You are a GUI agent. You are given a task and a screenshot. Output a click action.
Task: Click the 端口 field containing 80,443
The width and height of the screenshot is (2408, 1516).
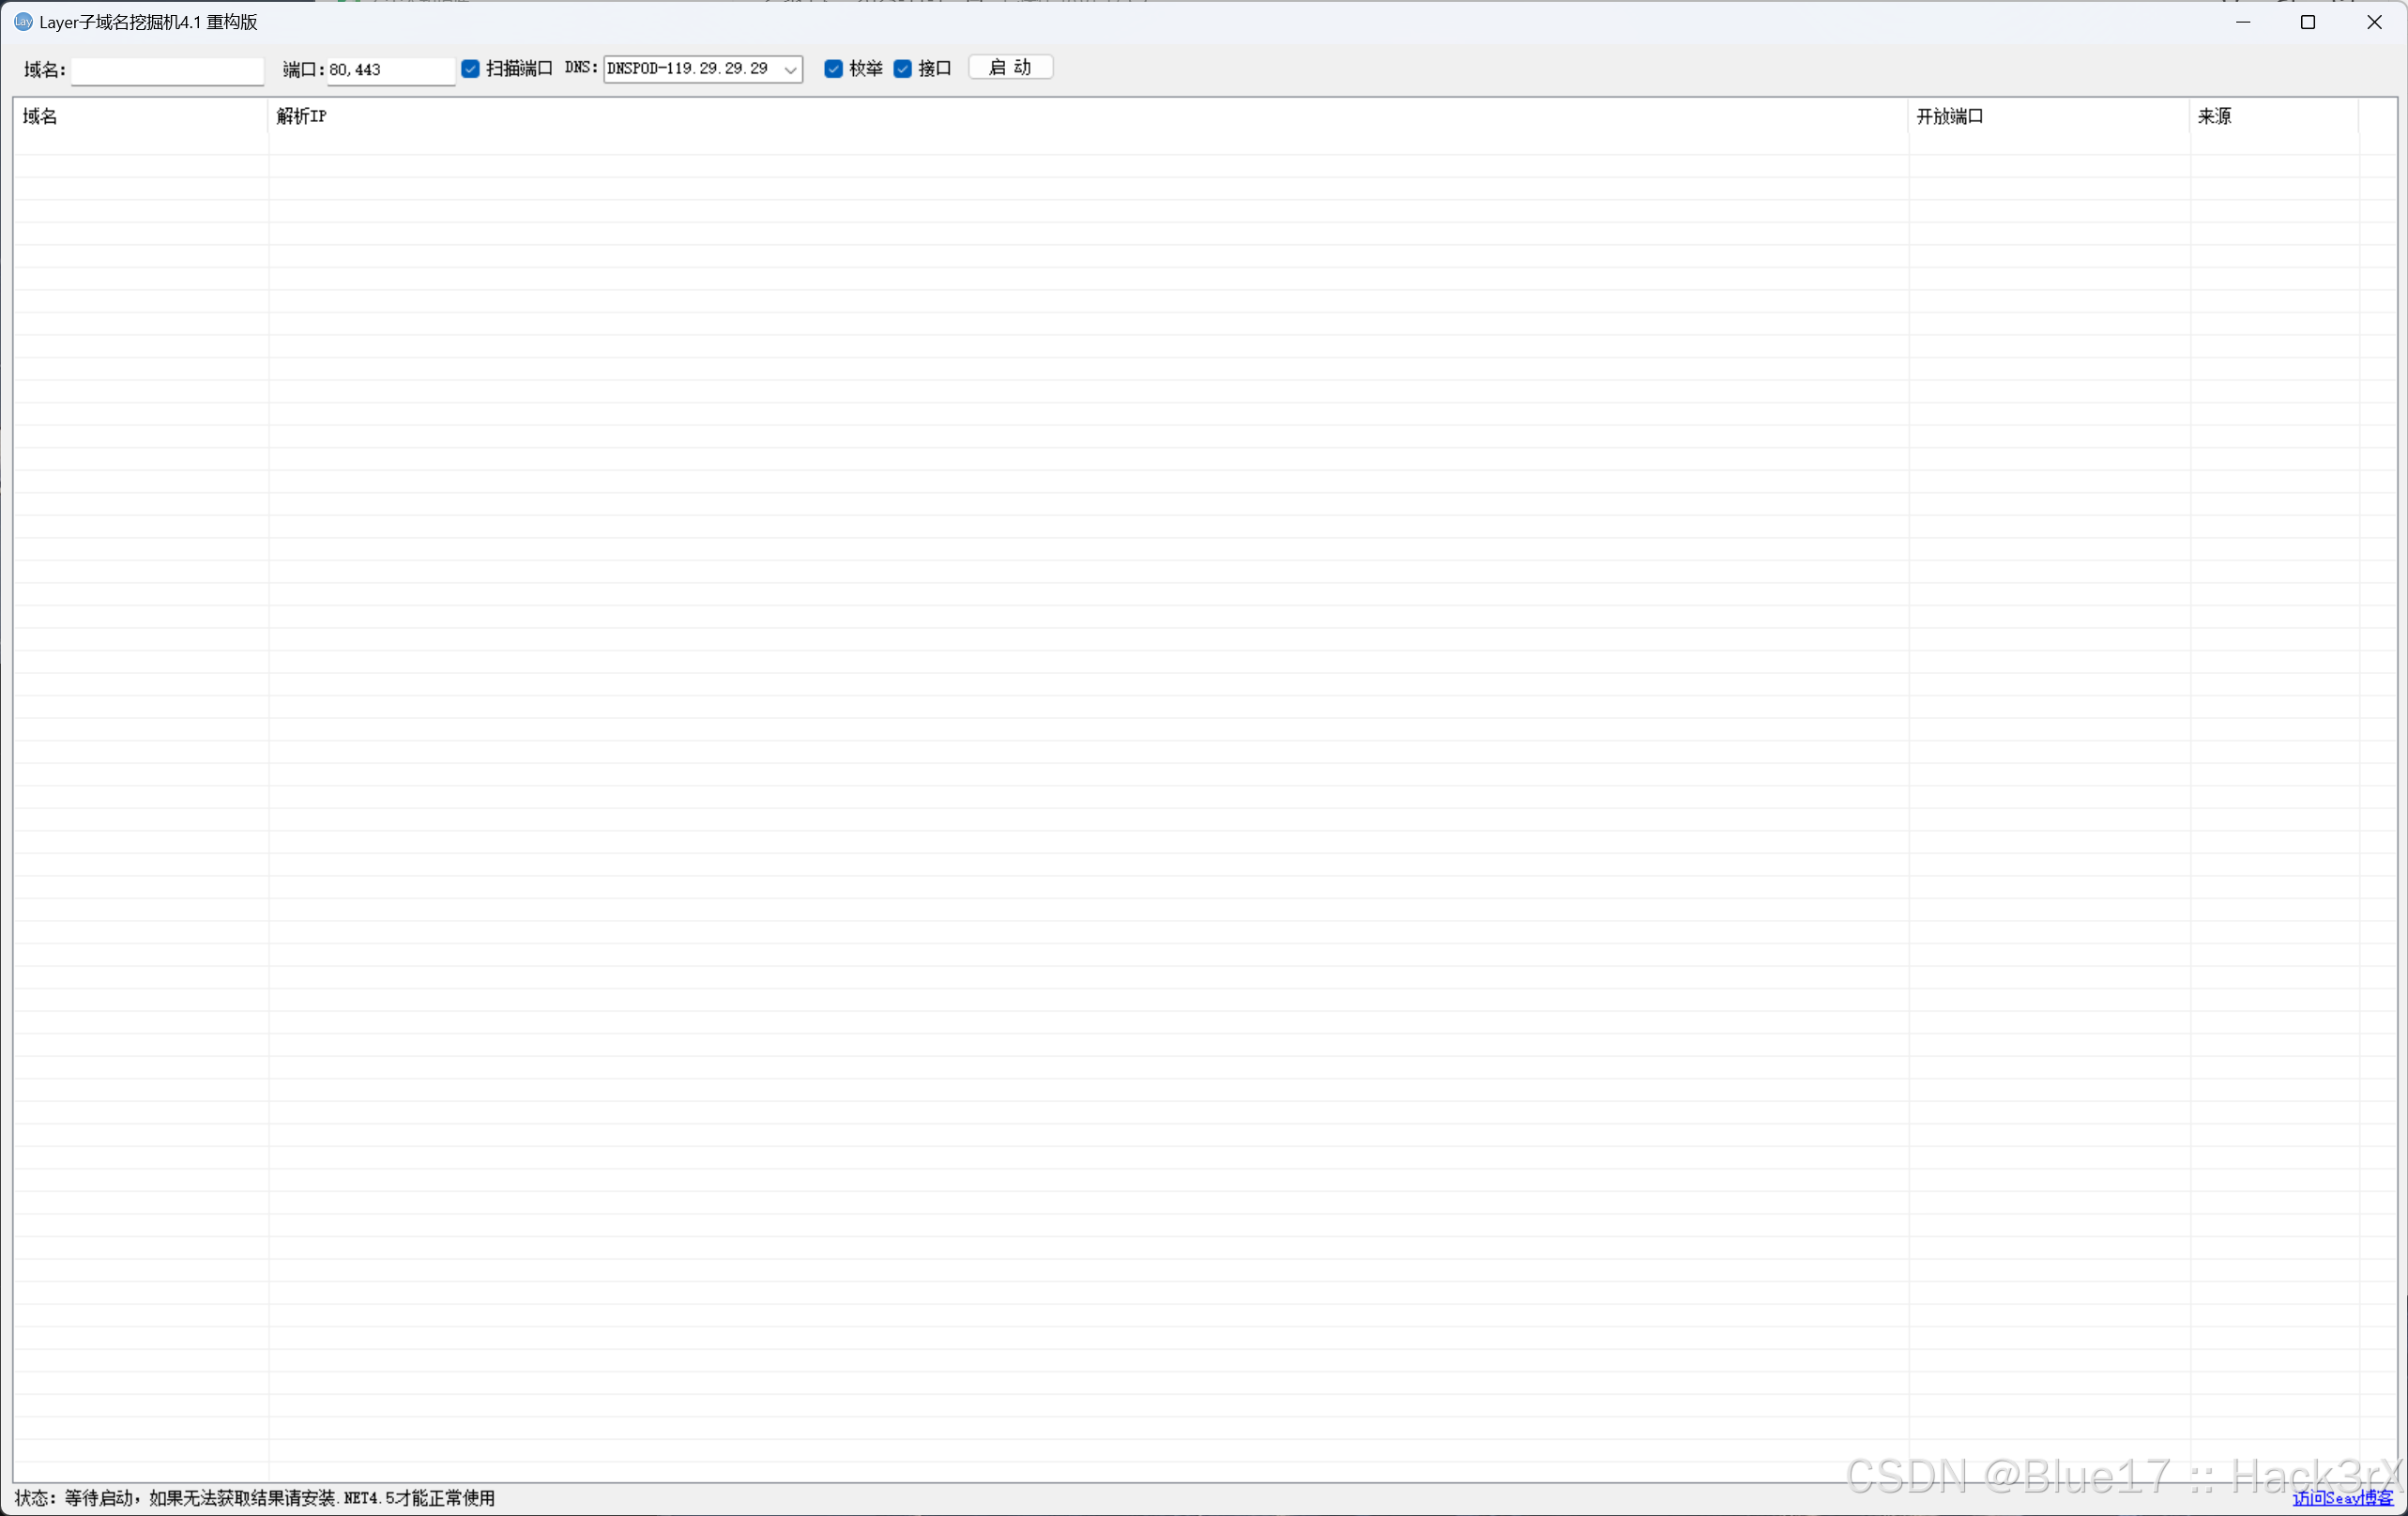[390, 70]
